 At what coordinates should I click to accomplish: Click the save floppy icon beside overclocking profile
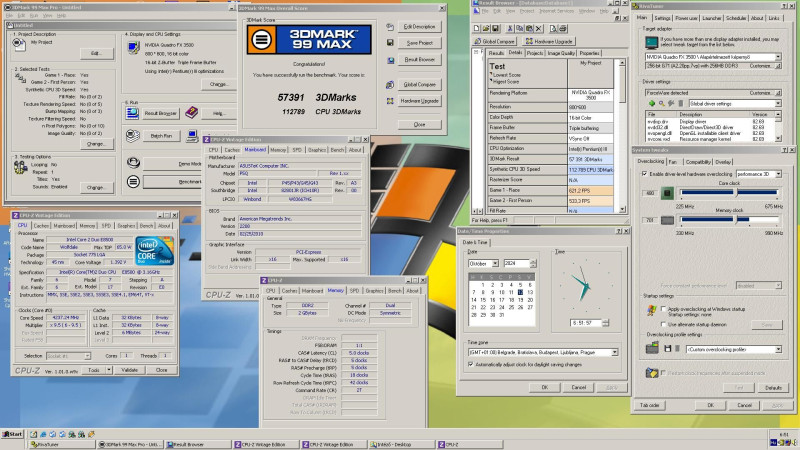(667, 348)
